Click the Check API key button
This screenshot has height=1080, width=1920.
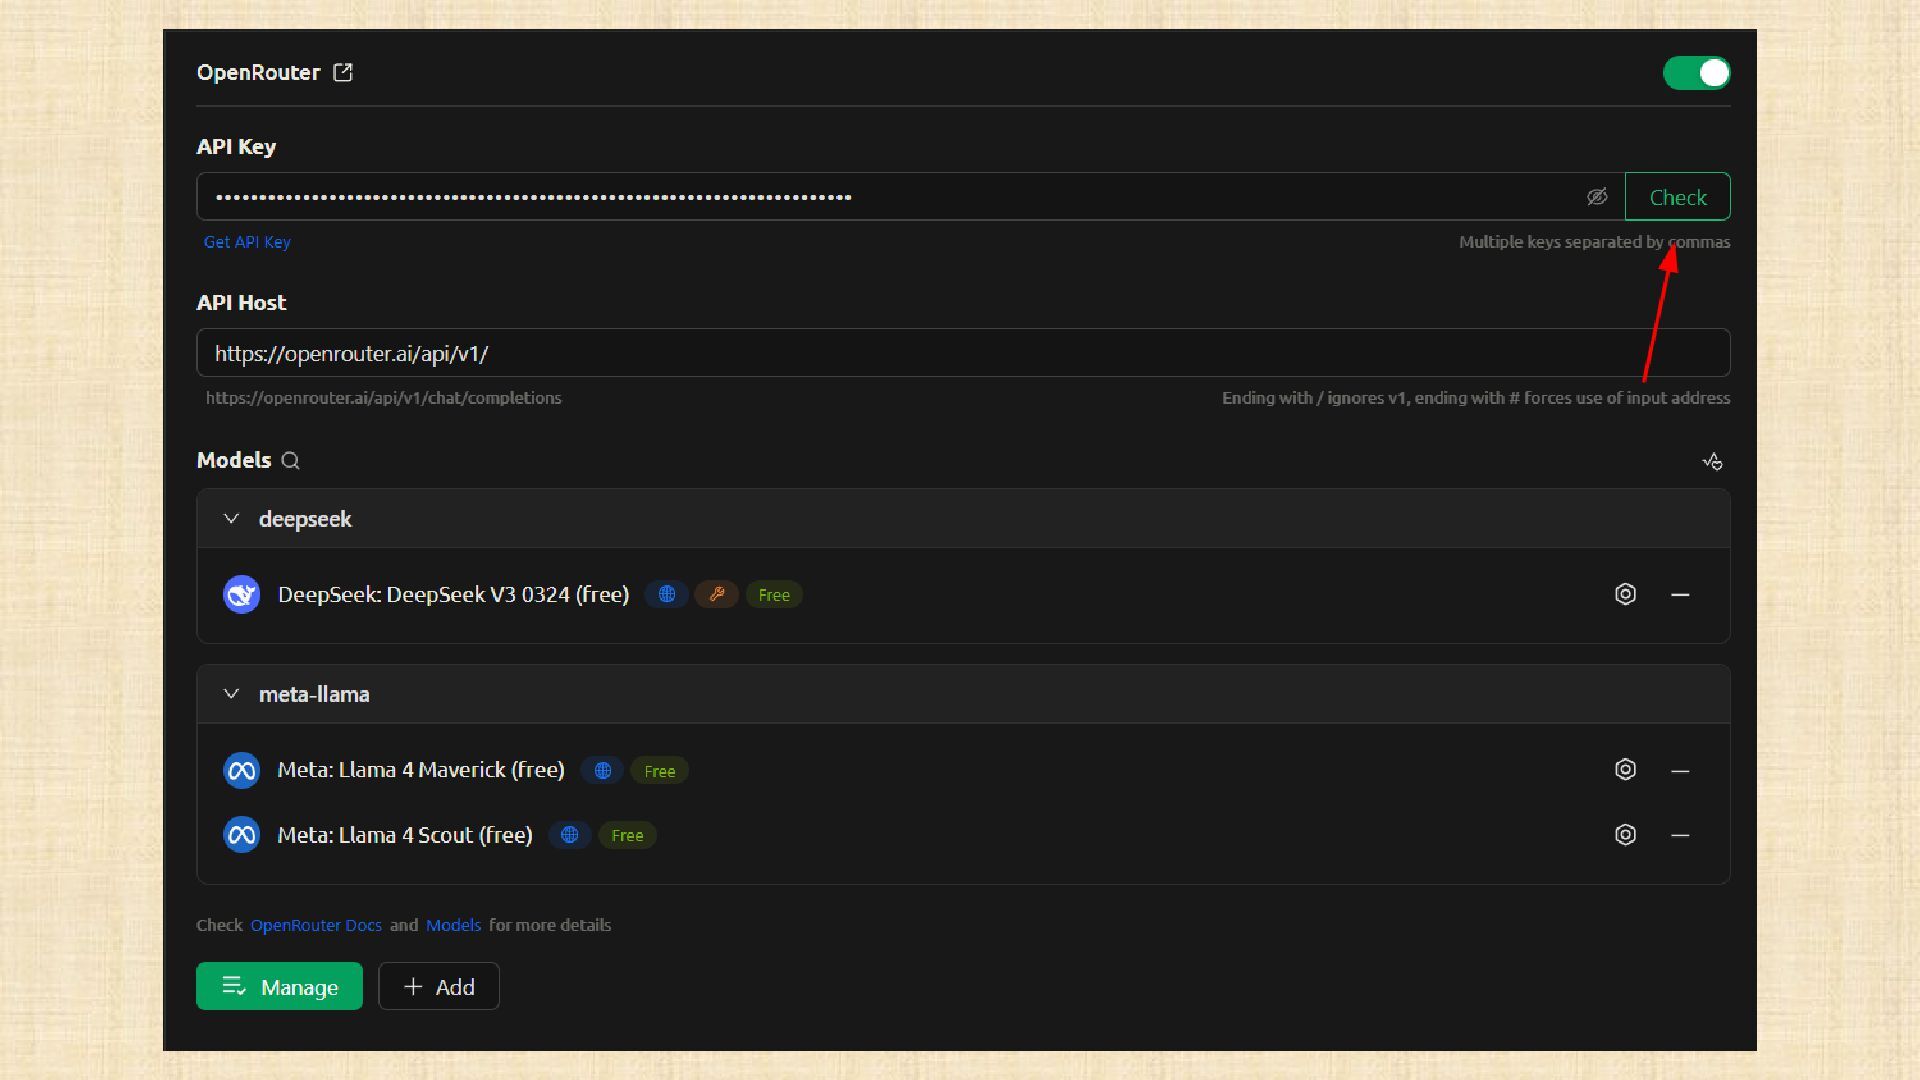1677,197
